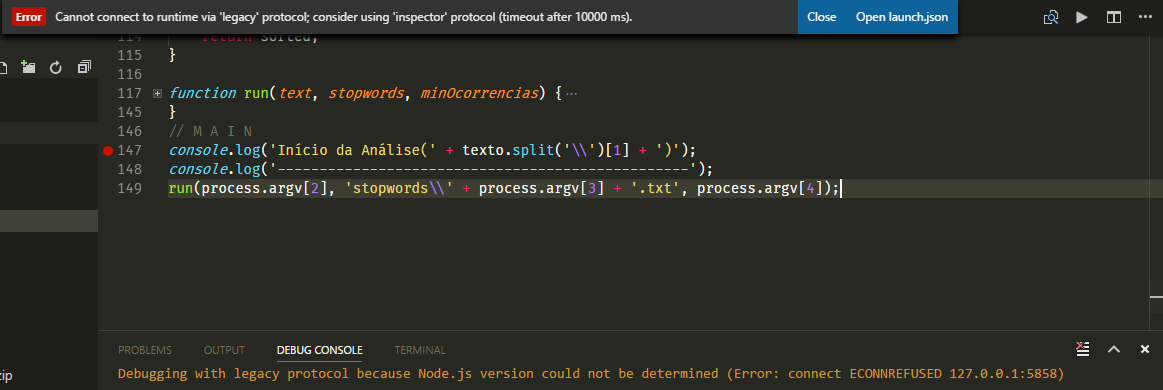Maximize the bottom panel with chevron
This screenshot has width=1163, height=390.
coord(1113,349)
